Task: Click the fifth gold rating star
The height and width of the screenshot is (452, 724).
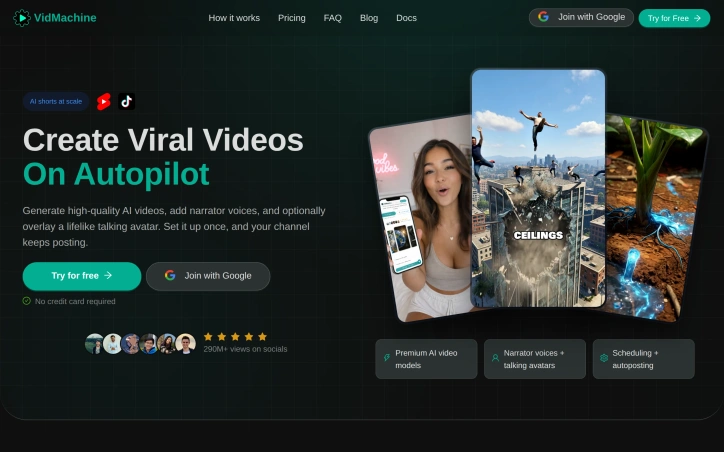Action: point(263,337)
